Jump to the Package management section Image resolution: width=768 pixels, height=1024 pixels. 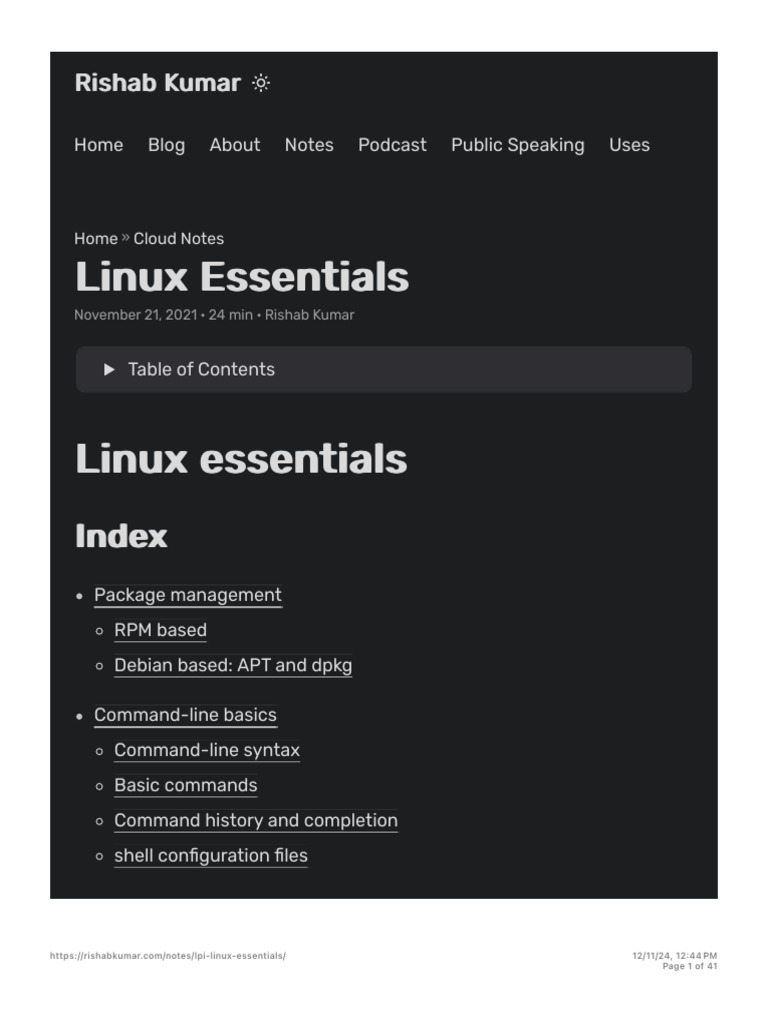pyautogui.click(x=188, y=595)
